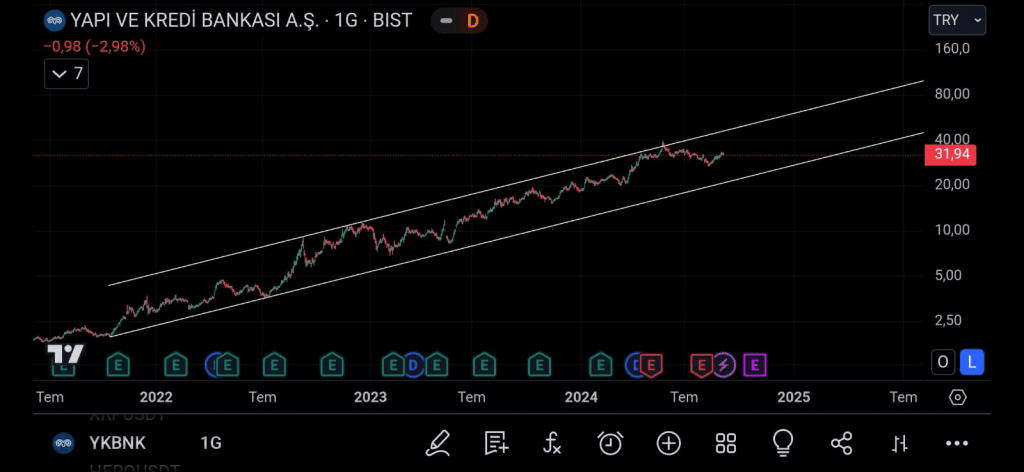Toggle the L logarithmic scale button
Viewport: 1024px width, 472px height.
(x=972, y=362)
